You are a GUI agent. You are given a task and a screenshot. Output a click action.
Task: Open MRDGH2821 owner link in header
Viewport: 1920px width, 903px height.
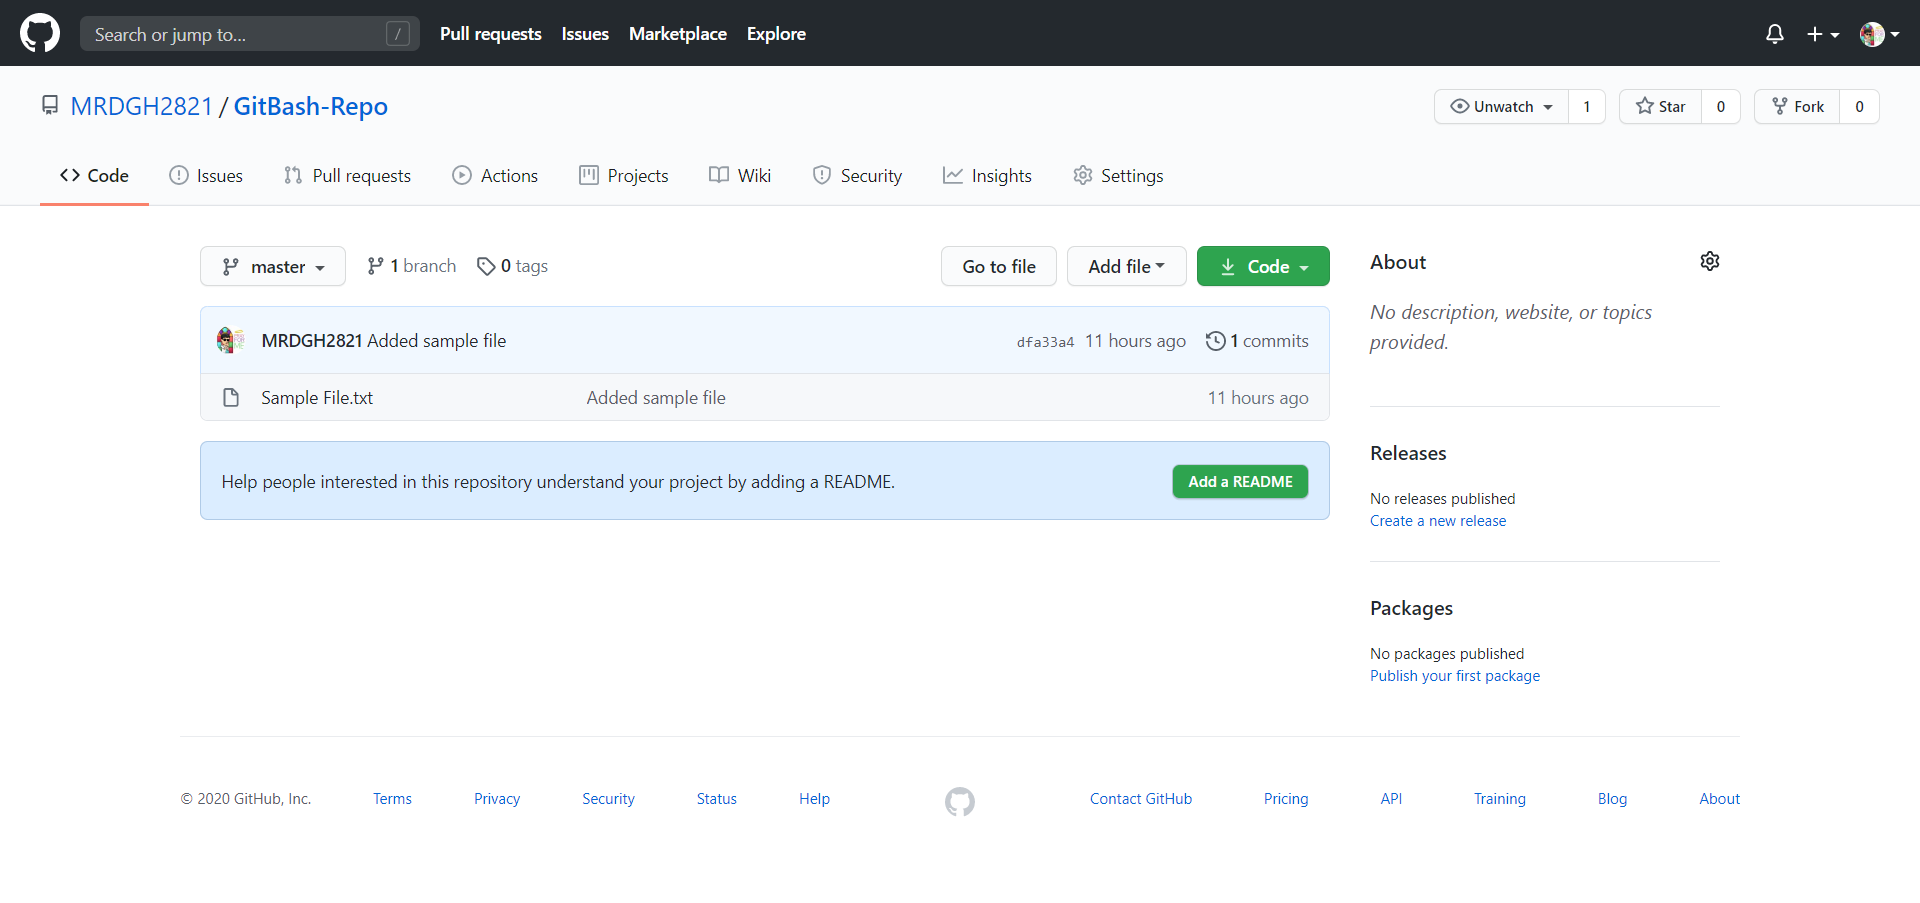[142, 106]
